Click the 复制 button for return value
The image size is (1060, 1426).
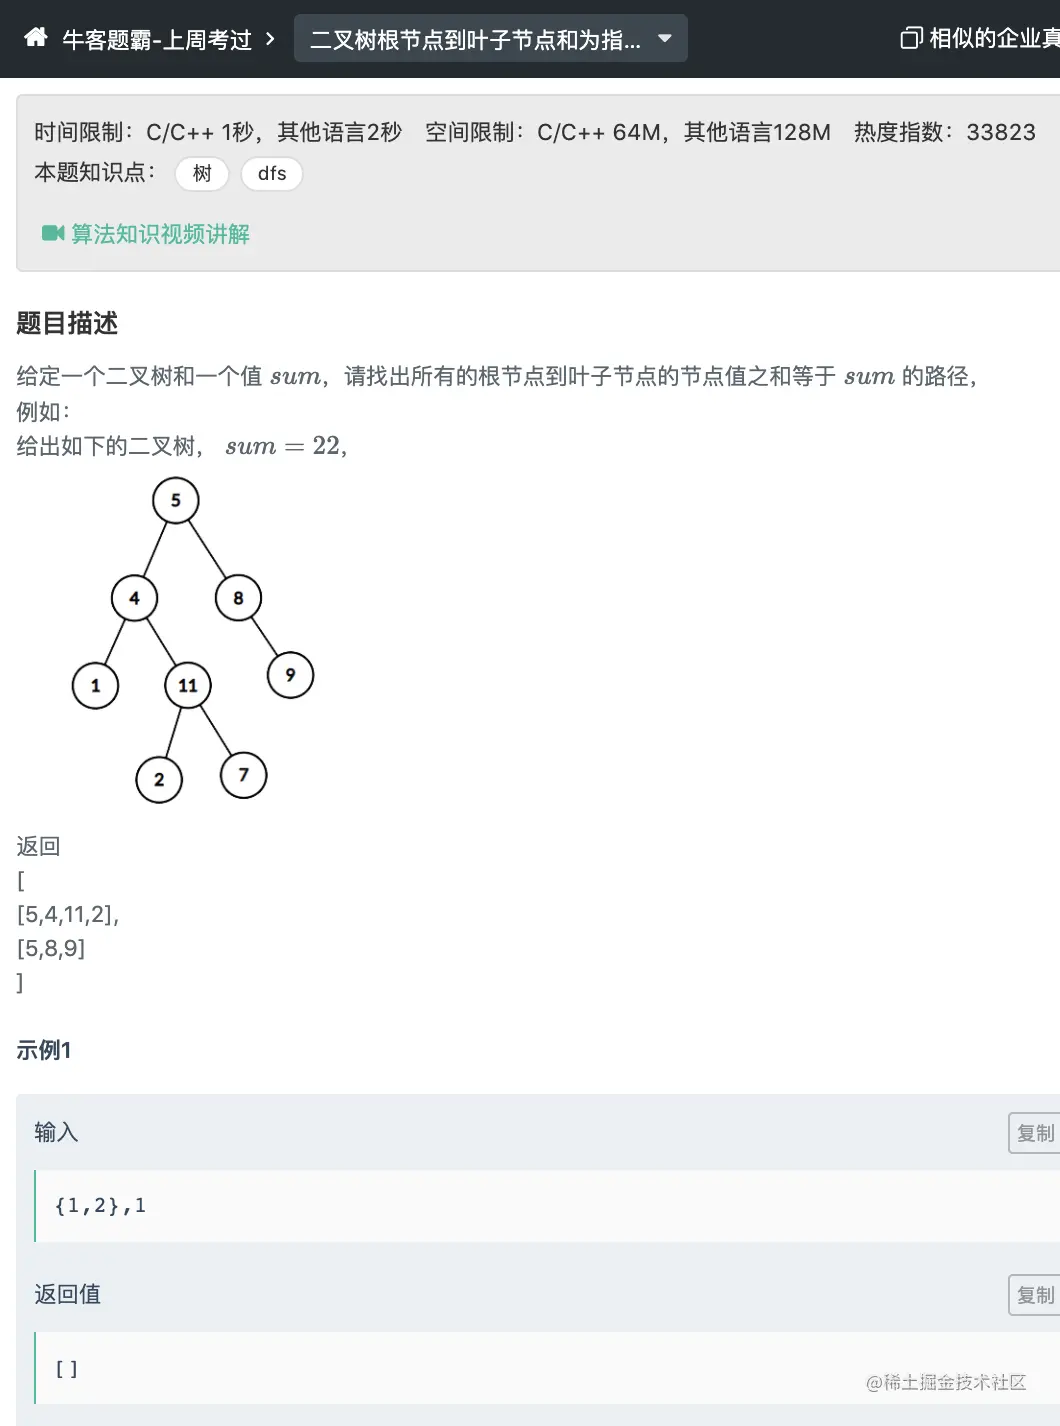click(1034, 1295)
